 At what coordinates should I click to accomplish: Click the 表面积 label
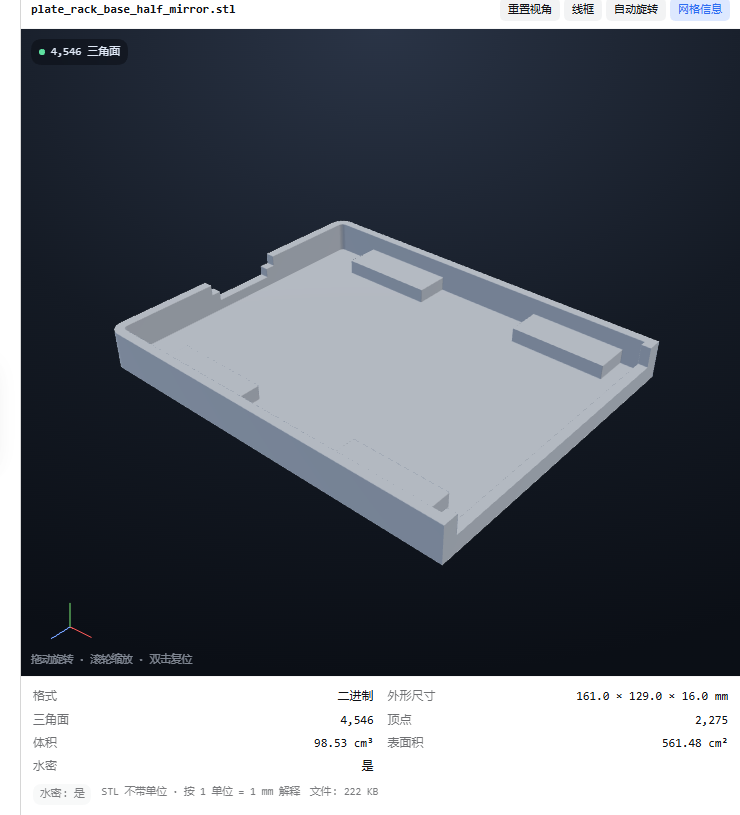tap(405, 743)
